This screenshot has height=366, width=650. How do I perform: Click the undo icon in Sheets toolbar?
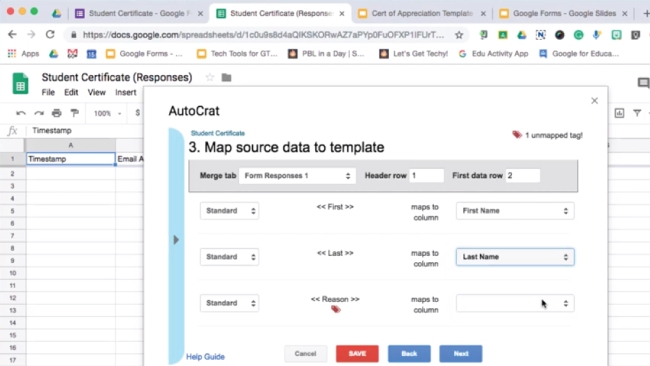coord(21,113)
